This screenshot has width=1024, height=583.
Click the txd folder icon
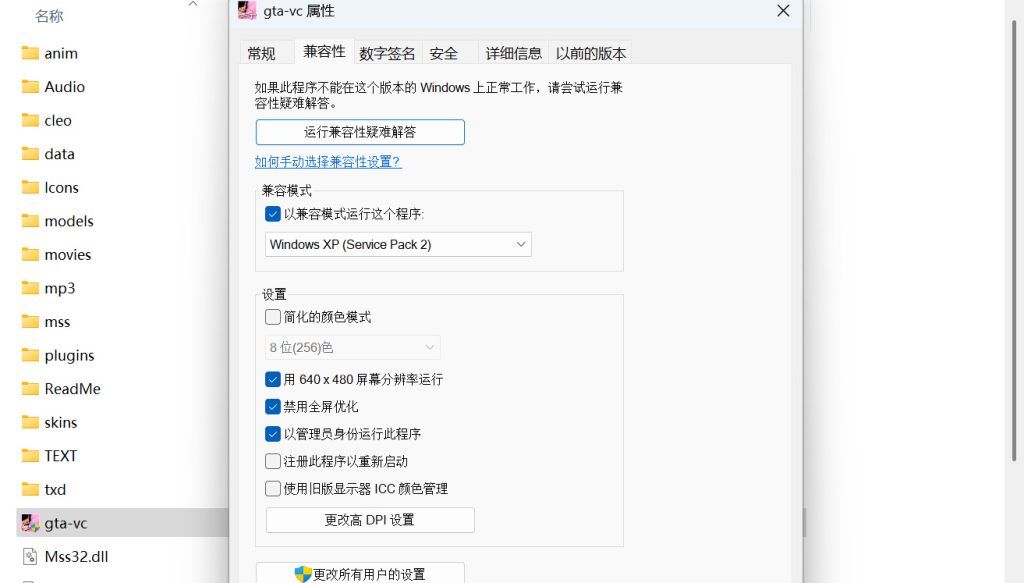pos(30,489)
